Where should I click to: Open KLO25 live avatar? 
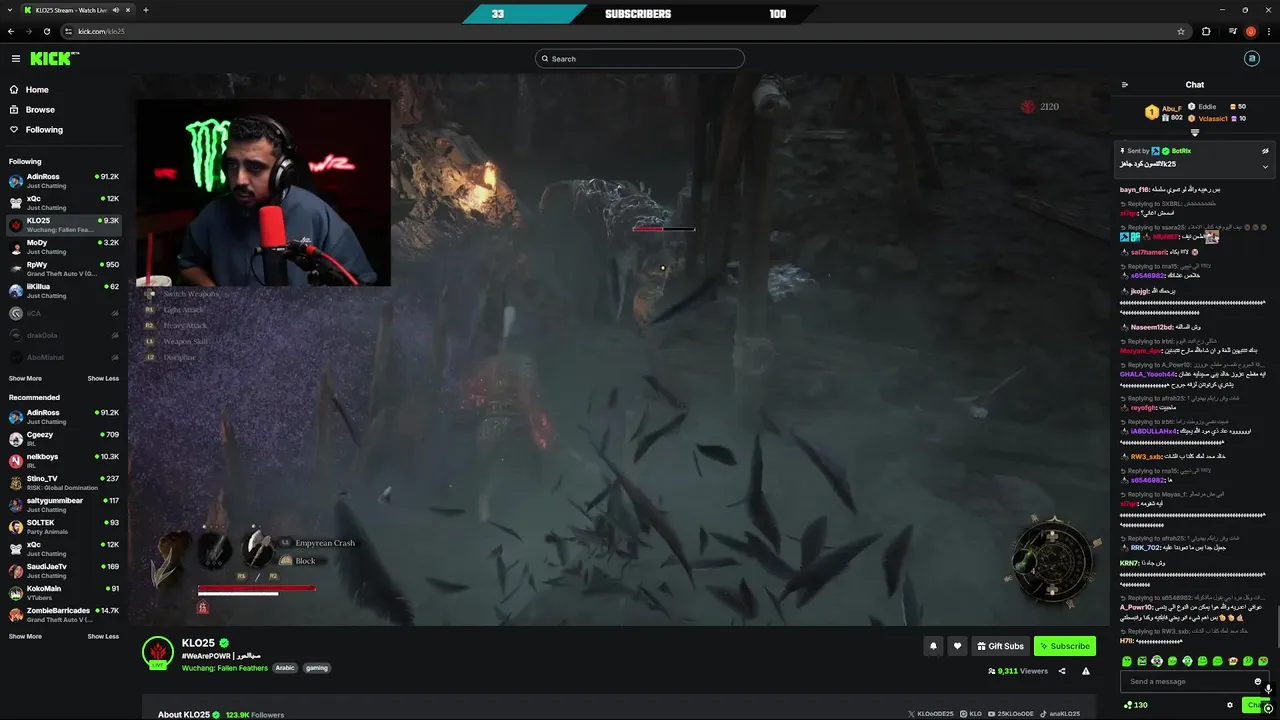157,652
